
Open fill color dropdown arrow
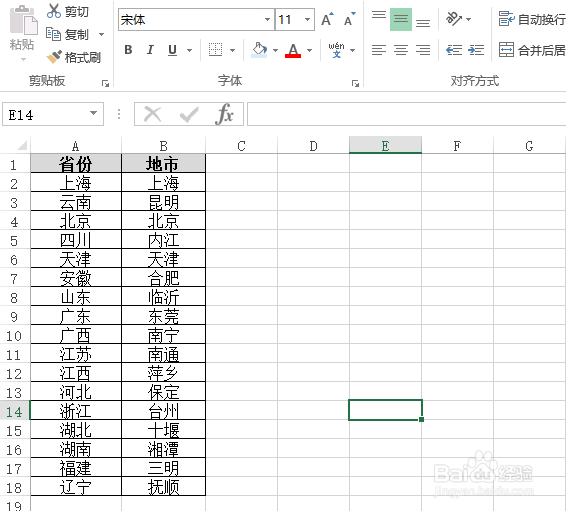click(275, 50)
